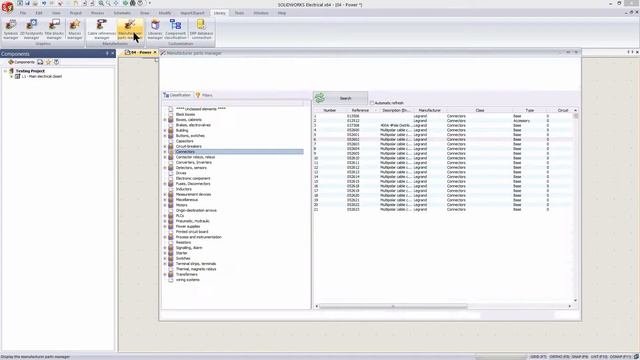The width and height of the screenshot is (640, 360).
Task: Sort by the Number column header
Action: point(329,111)
